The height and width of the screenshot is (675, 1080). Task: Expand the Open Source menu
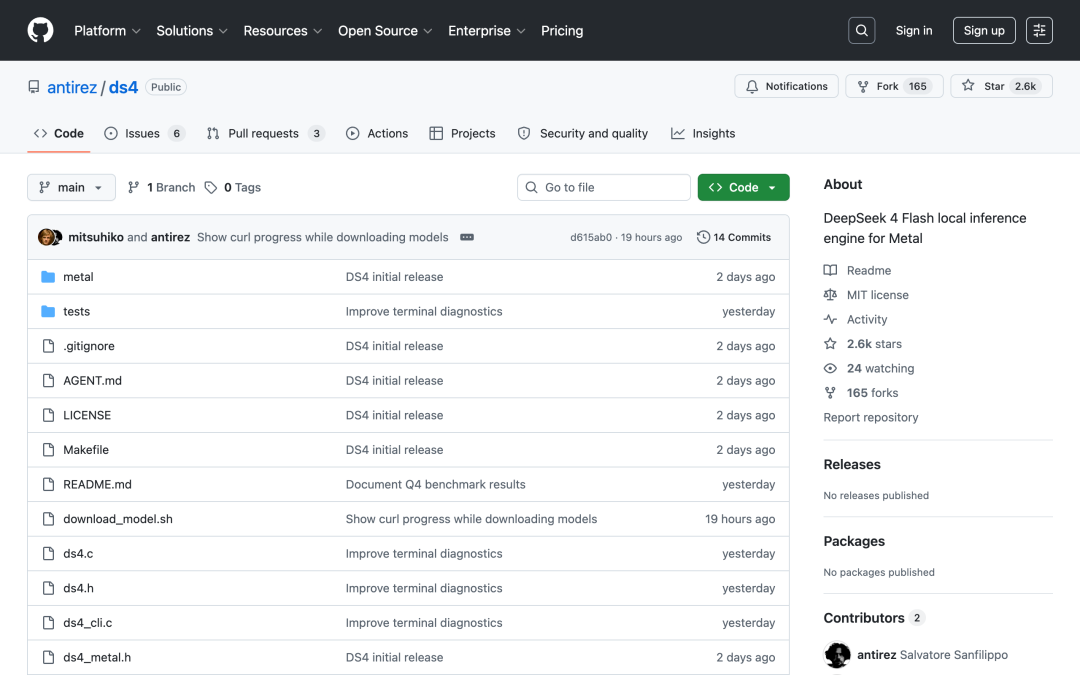click(385, 31)
